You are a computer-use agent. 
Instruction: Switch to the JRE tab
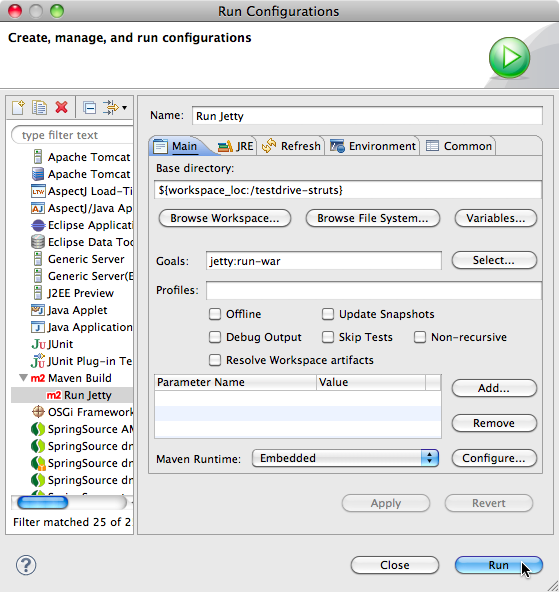click(236, 146)
